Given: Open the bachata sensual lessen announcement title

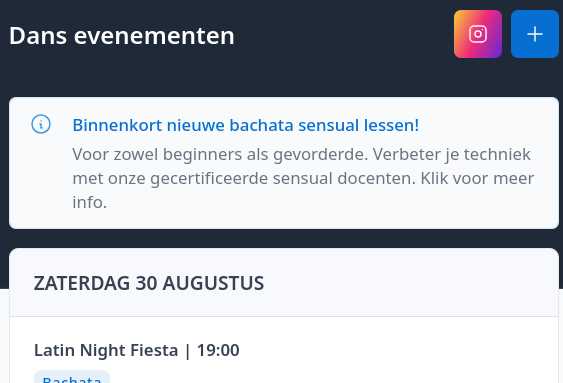Looking at the screenshot, I should coord(246,125).
